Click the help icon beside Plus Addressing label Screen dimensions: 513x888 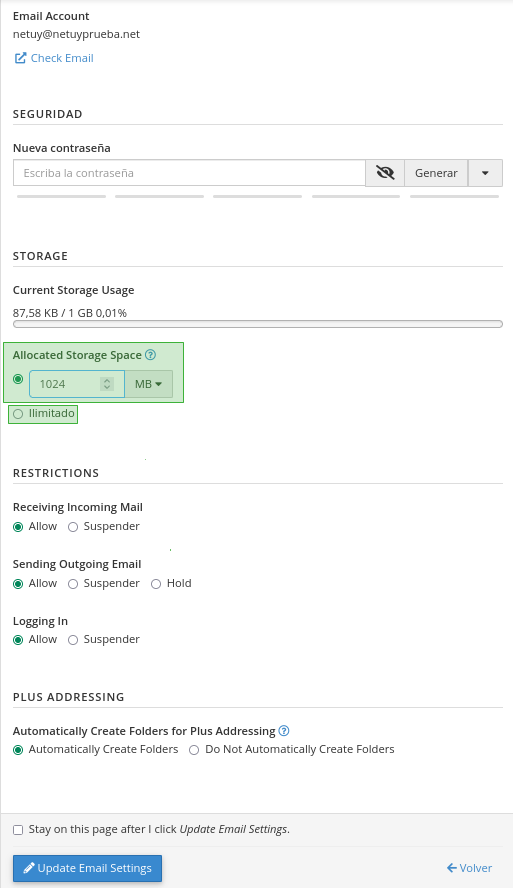[284, 731]
